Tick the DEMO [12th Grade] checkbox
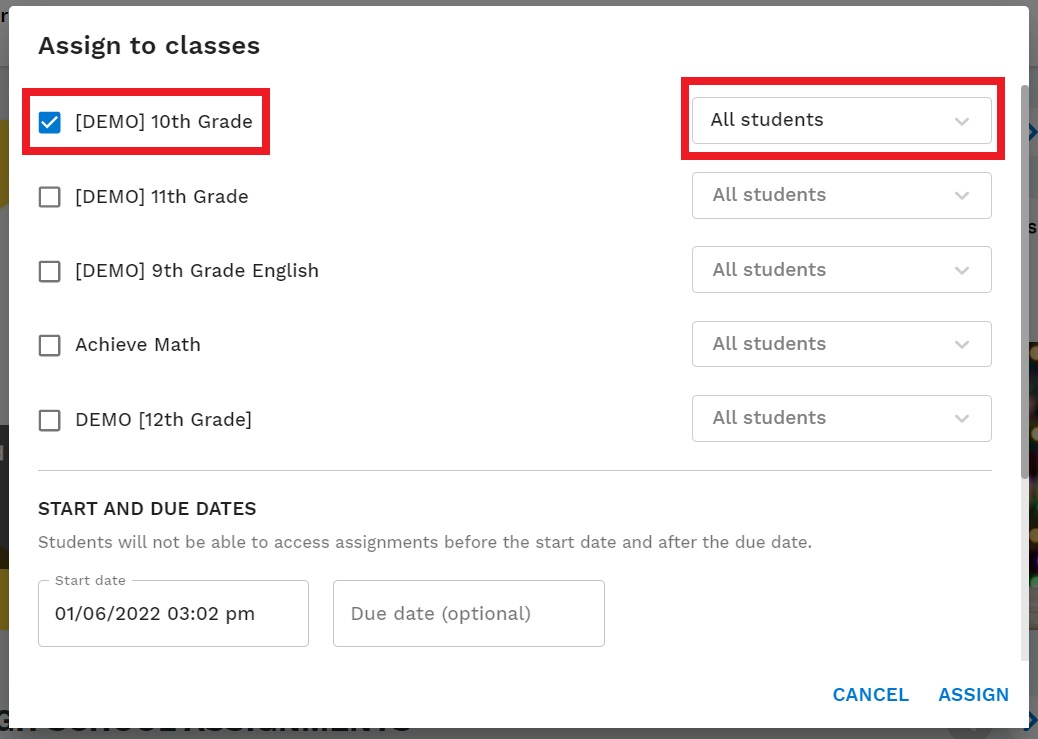Screen dimensions: 1038x739 click(50, 420)
